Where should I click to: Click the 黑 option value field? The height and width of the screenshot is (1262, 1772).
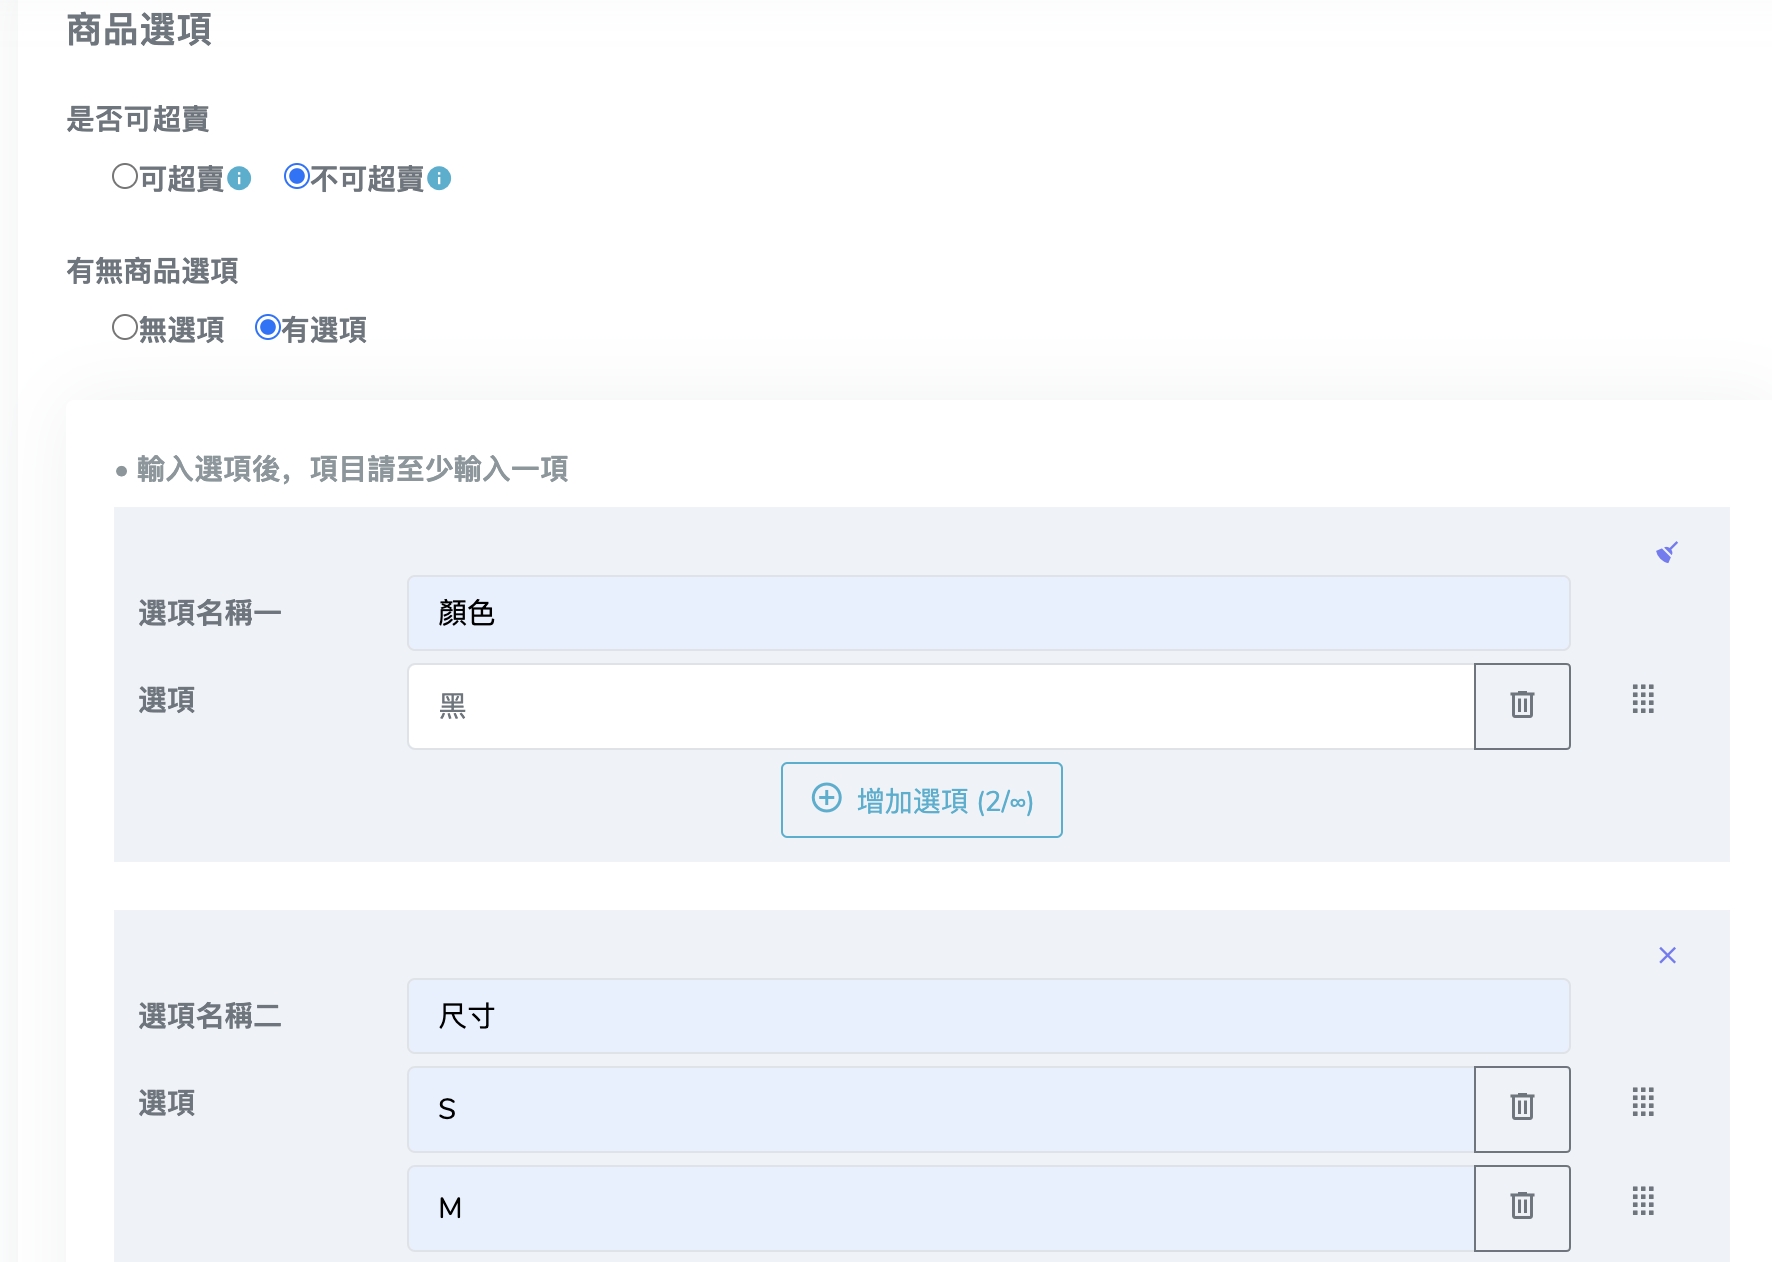tap(940, 706)
